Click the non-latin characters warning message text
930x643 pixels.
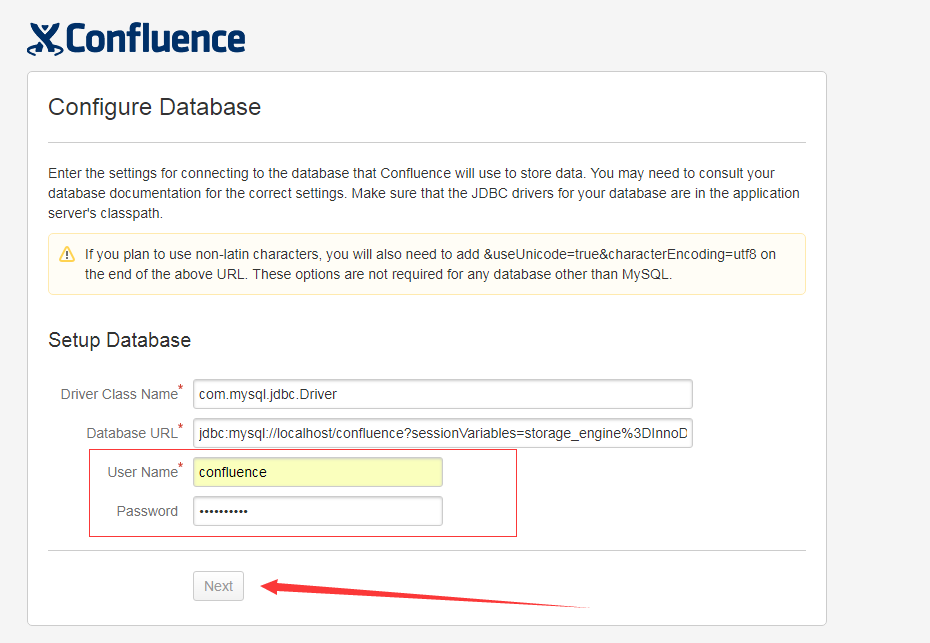430,264
